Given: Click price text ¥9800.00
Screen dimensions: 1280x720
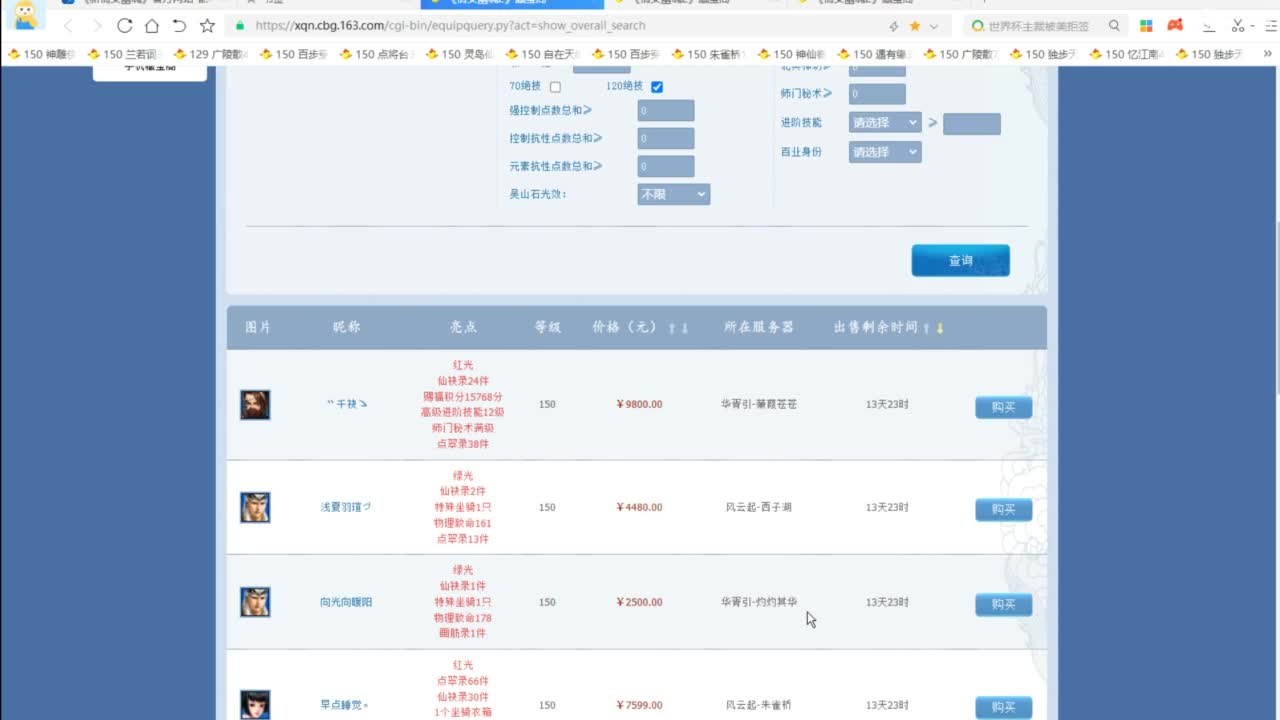Looking at the screenshot, I should pyautogui.click(x=639, y=404).
